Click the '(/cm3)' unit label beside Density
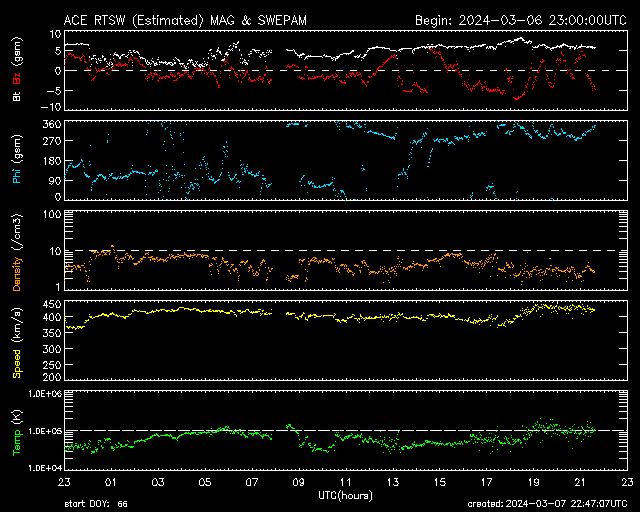 click(x=18, y=233)
